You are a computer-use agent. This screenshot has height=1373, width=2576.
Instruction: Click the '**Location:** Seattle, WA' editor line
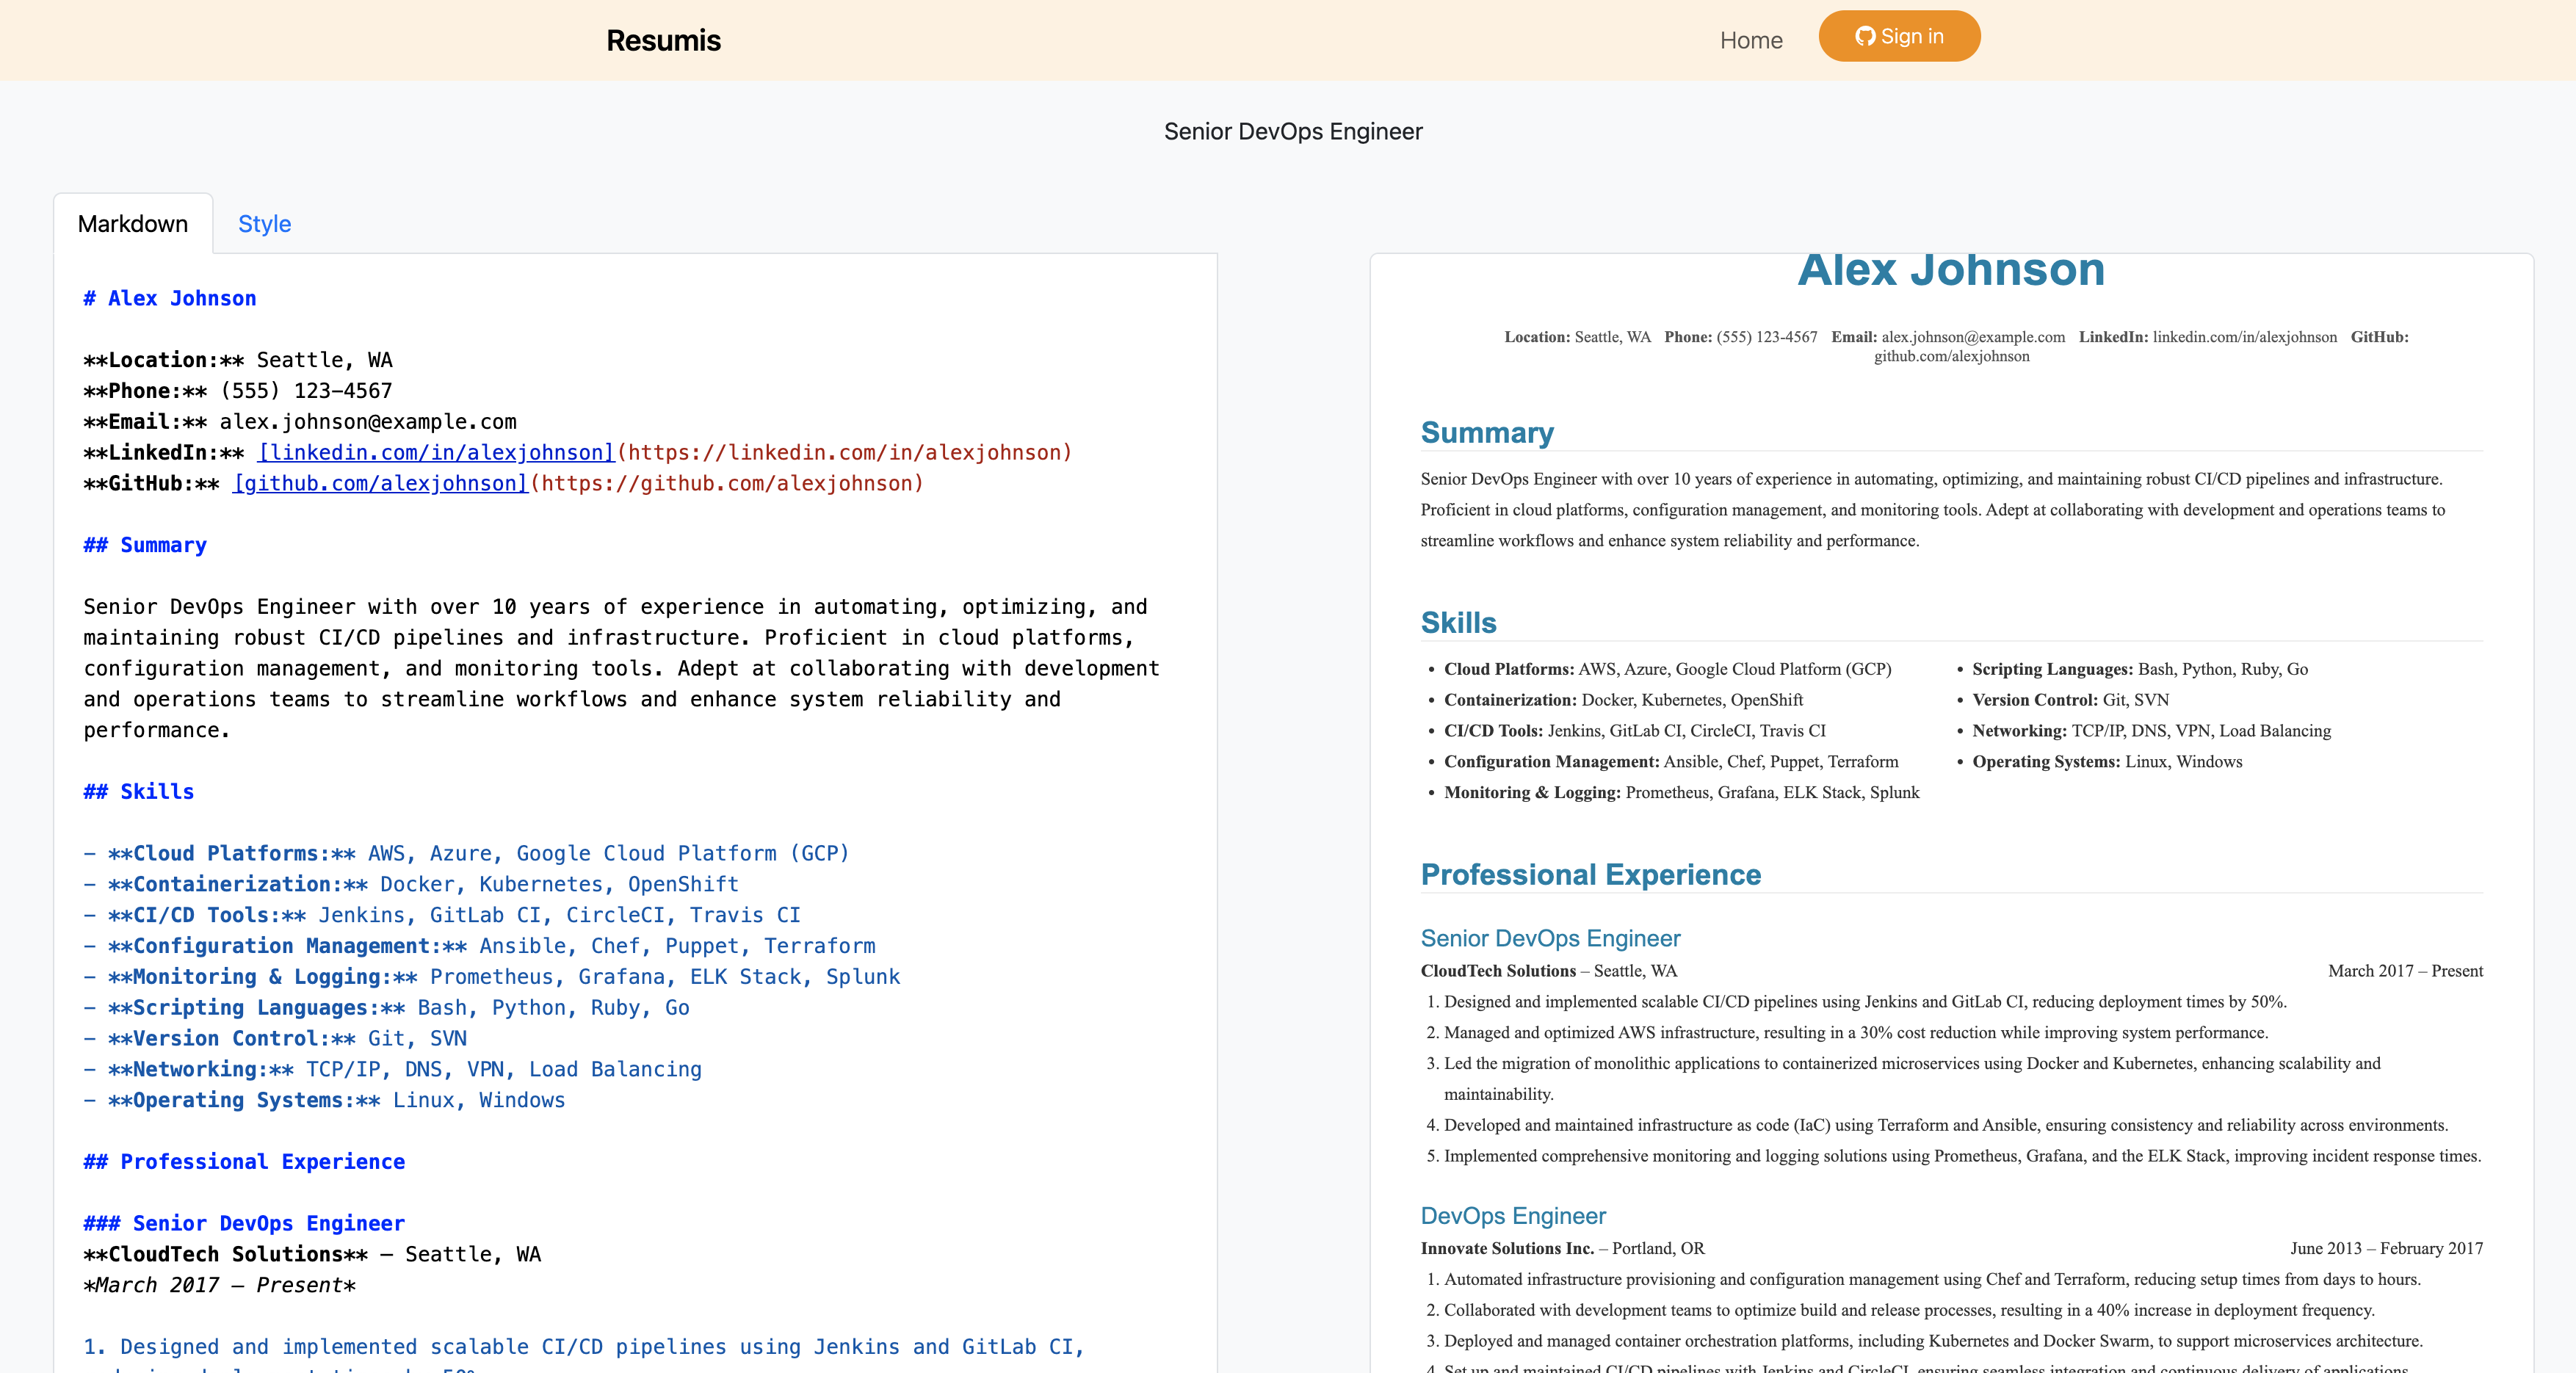coord(238,360)
